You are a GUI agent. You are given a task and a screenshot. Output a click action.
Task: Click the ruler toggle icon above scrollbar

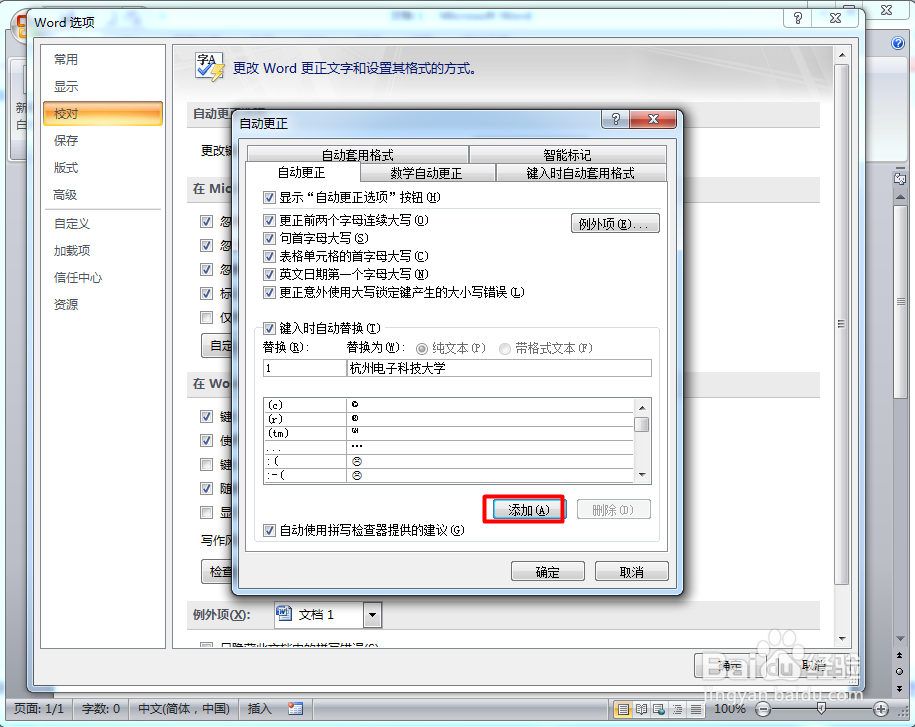(x=899, y=179)
